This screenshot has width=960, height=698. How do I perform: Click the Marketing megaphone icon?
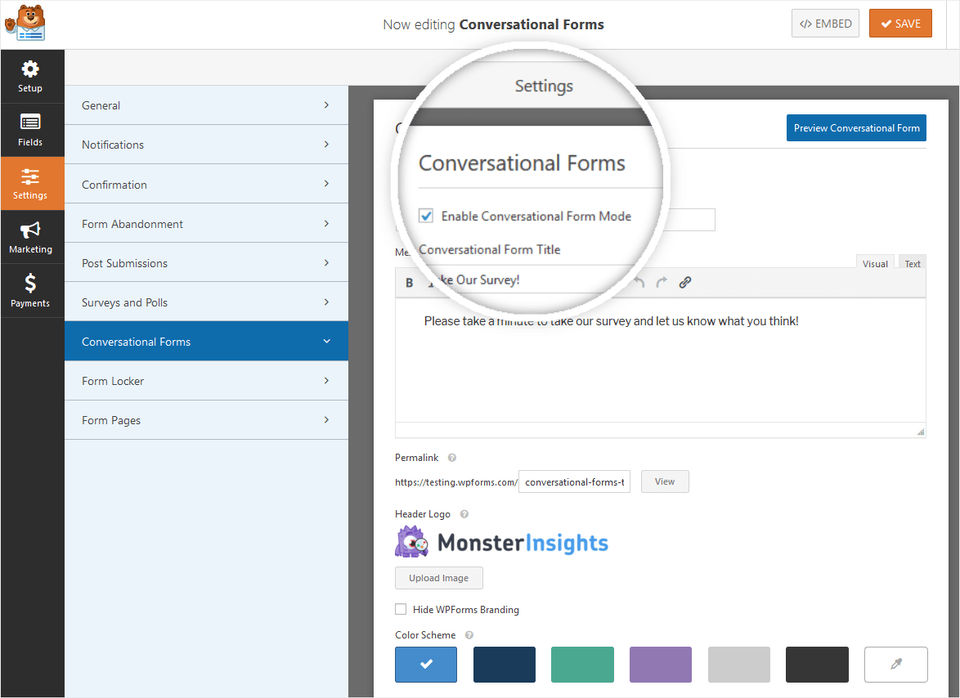pyautogui.click(x=30, y=231)
